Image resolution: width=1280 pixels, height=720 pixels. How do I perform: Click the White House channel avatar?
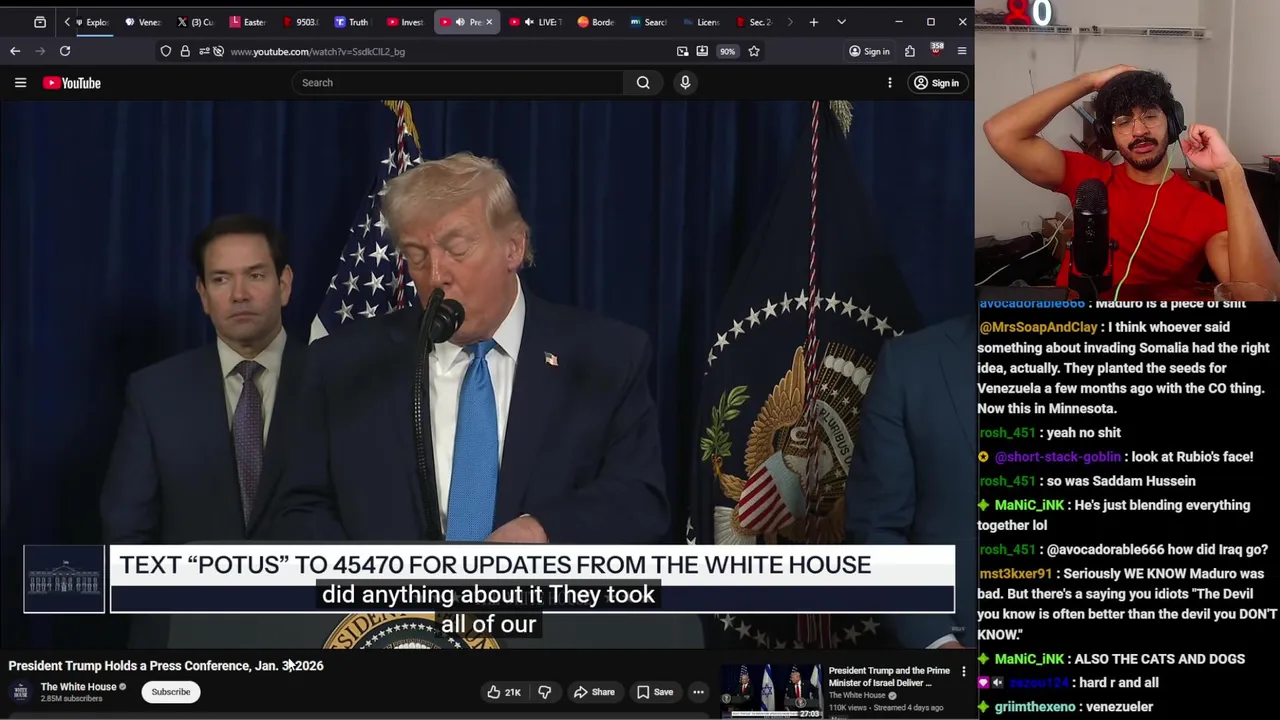[x=21, y=692]
